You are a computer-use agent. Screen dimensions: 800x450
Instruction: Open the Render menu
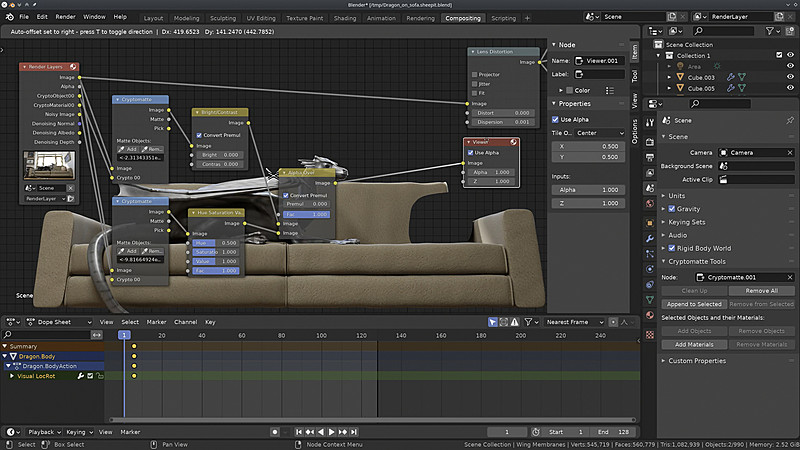tap(65, 17)
